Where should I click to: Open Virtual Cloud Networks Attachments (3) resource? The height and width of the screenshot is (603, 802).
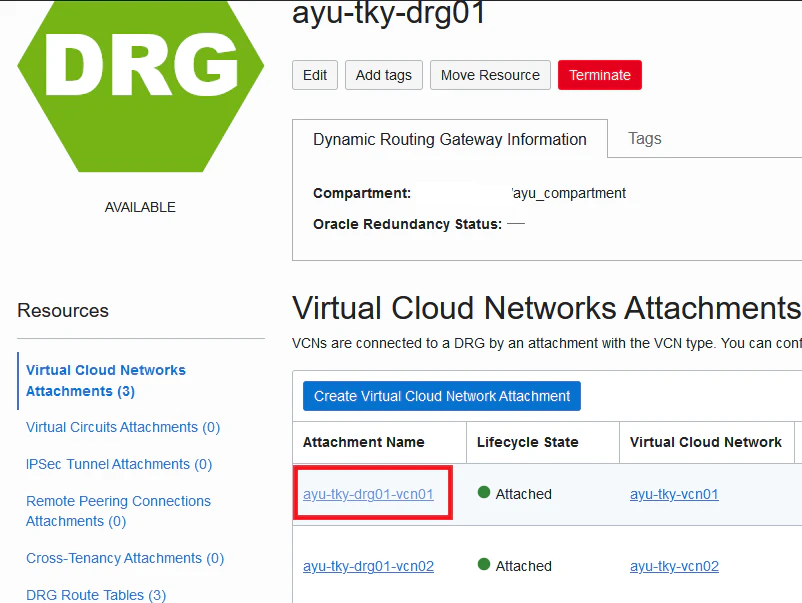106,381
